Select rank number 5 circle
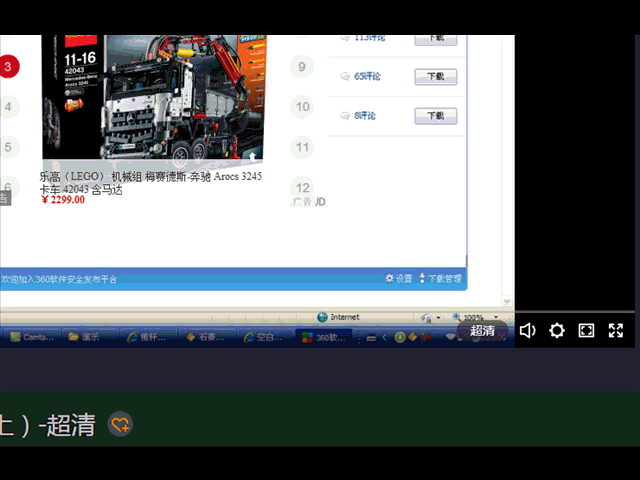The image size is (640, 480). [x=8, y=147]
